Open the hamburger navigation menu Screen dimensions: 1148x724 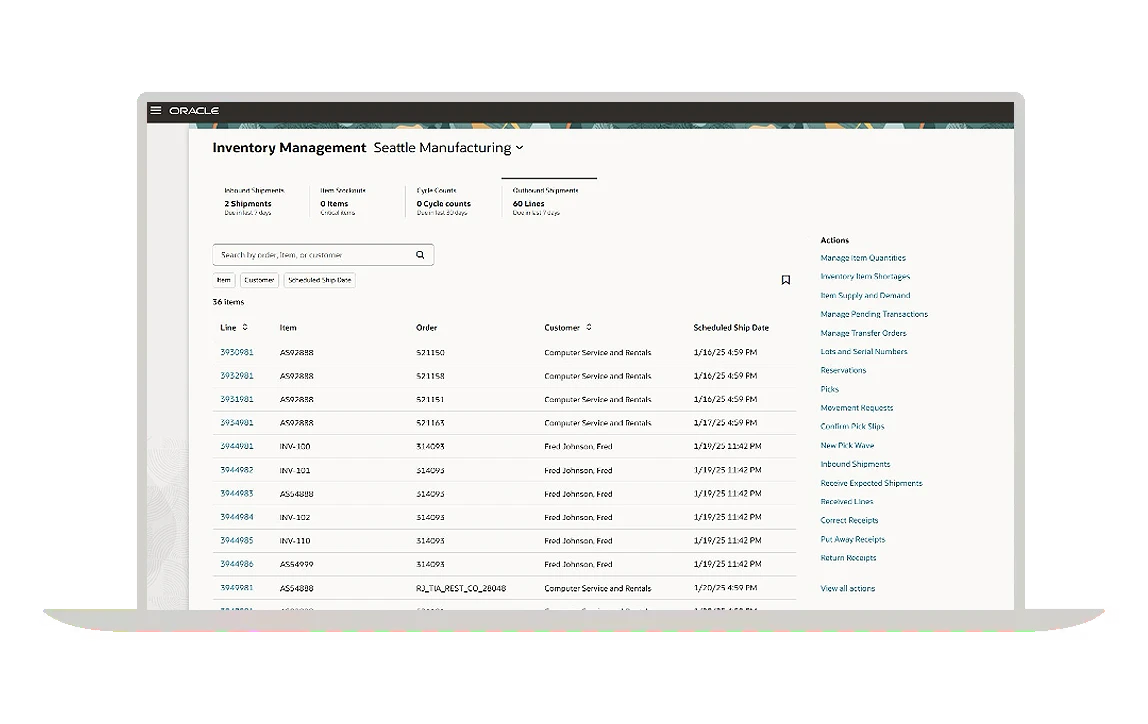pyautogui.click(x=155, y=111)
